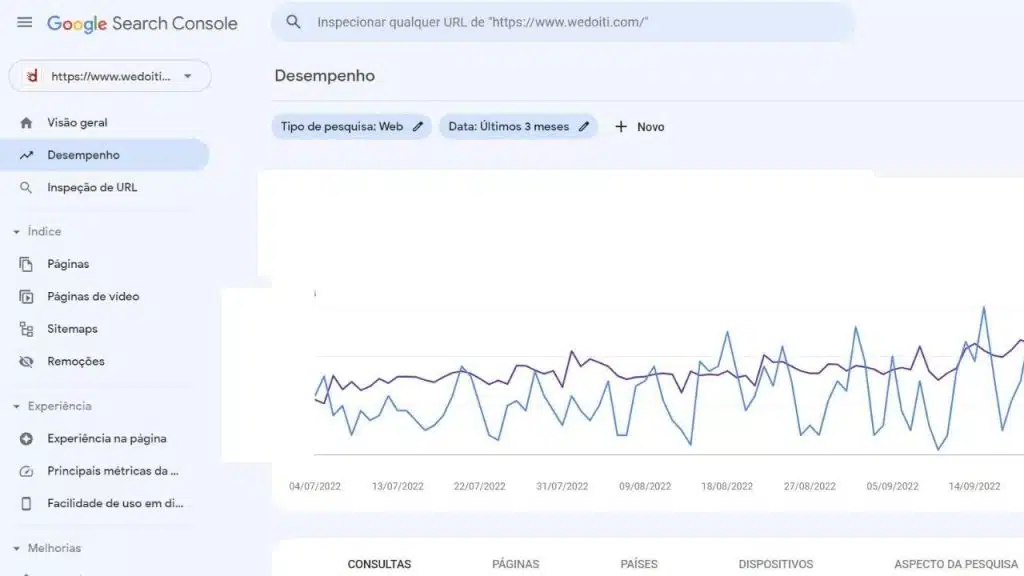Click the URL inspection search field
This screenshot has height=576, width=1024.
pos(563,22)
